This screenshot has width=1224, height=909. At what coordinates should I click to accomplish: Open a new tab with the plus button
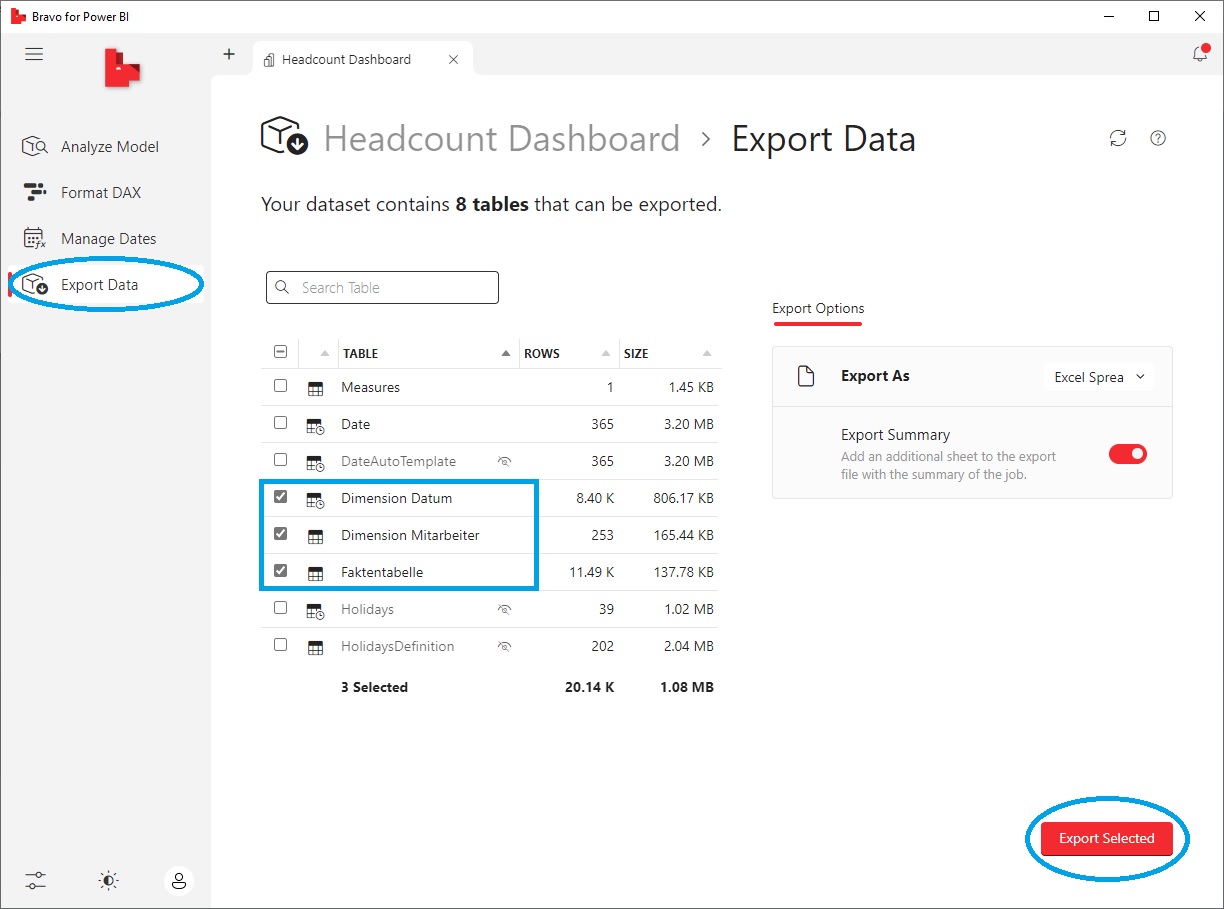(x=229, y=54)
